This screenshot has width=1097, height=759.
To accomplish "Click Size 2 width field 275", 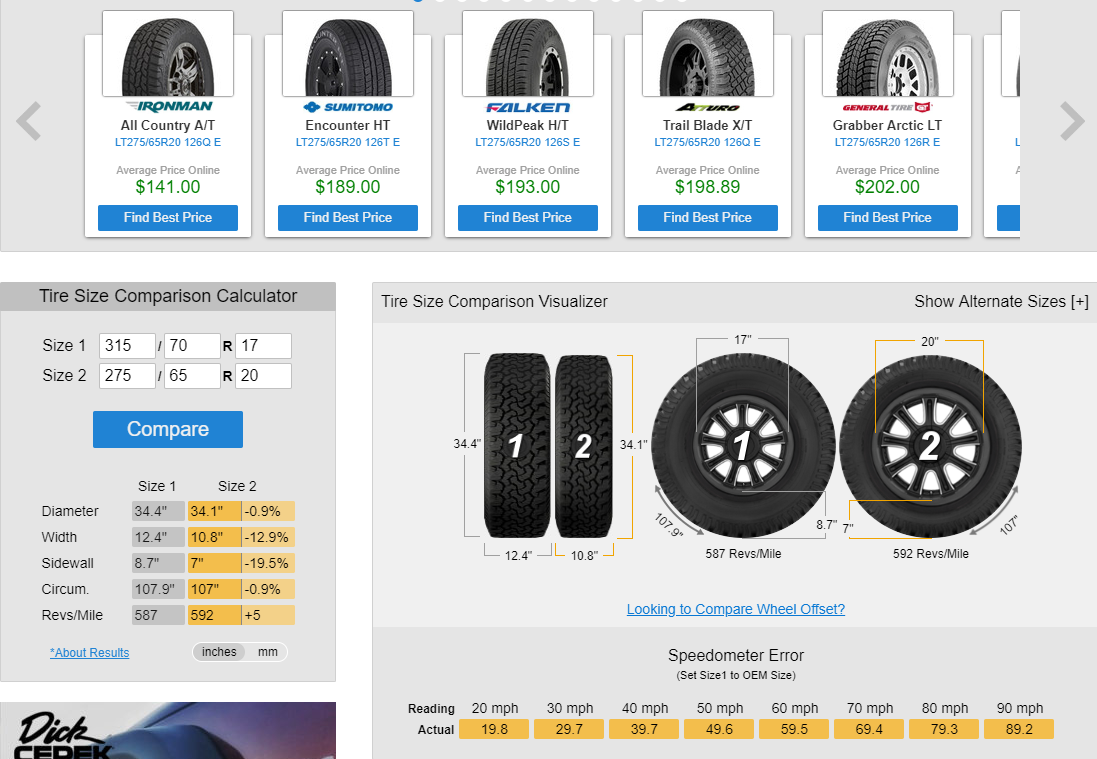I will click(127, 376).
